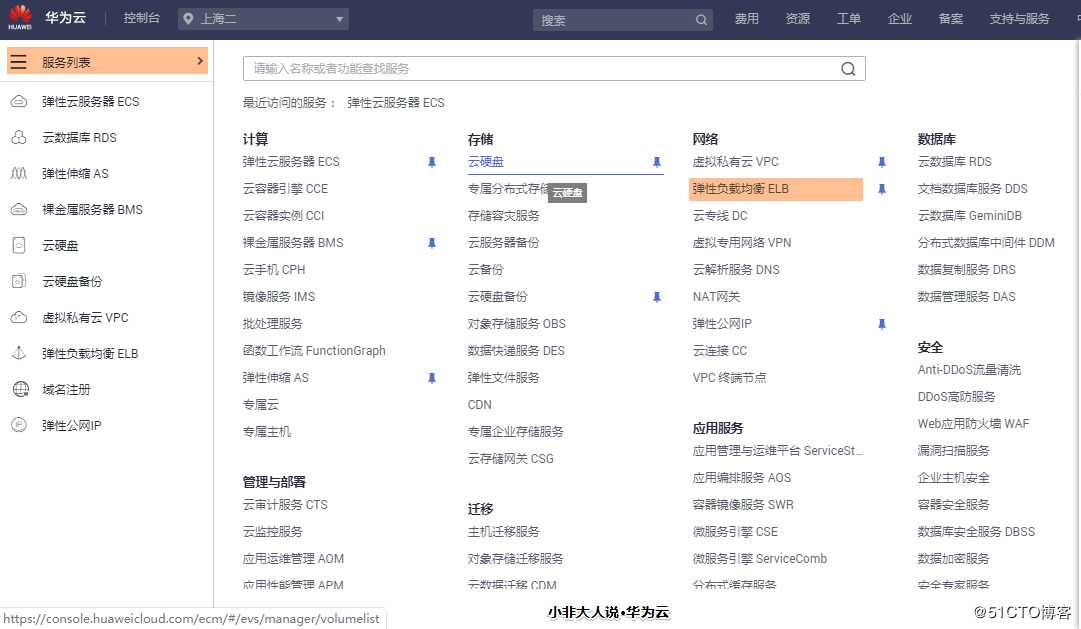Click the 云数据库 RDS sidebar icon
This screenshot has height=629, width=1081.
coord(19,137)
